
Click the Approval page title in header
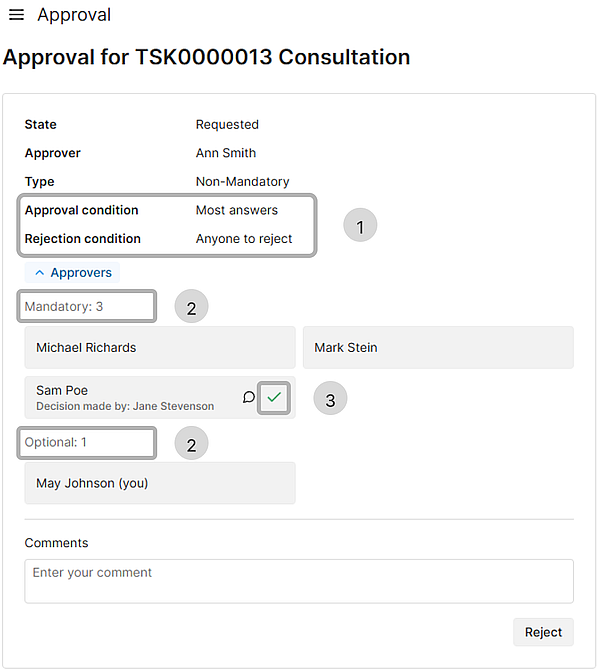point(74,15)
